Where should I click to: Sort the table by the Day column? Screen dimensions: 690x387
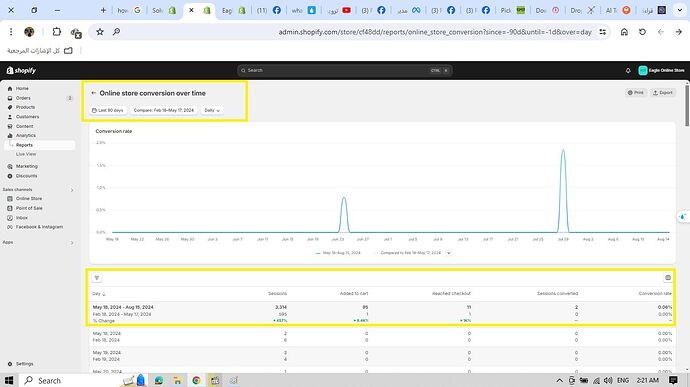pyautogui.click(x=99, y=294)
